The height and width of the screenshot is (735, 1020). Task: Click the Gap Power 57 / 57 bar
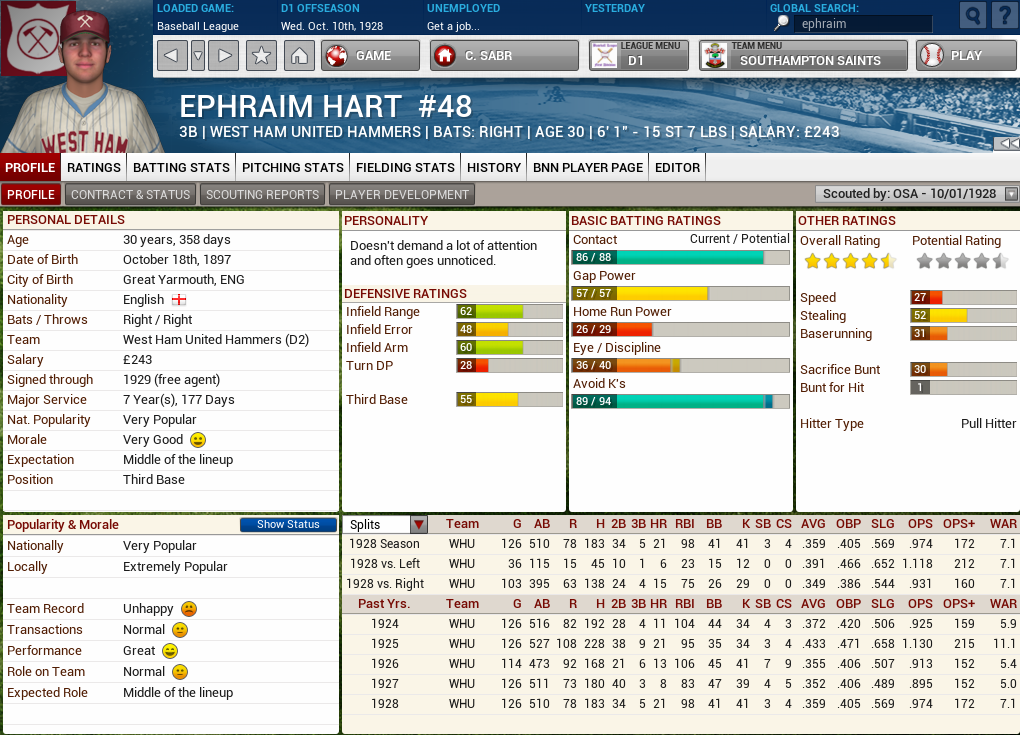click(x=680, y=293)
